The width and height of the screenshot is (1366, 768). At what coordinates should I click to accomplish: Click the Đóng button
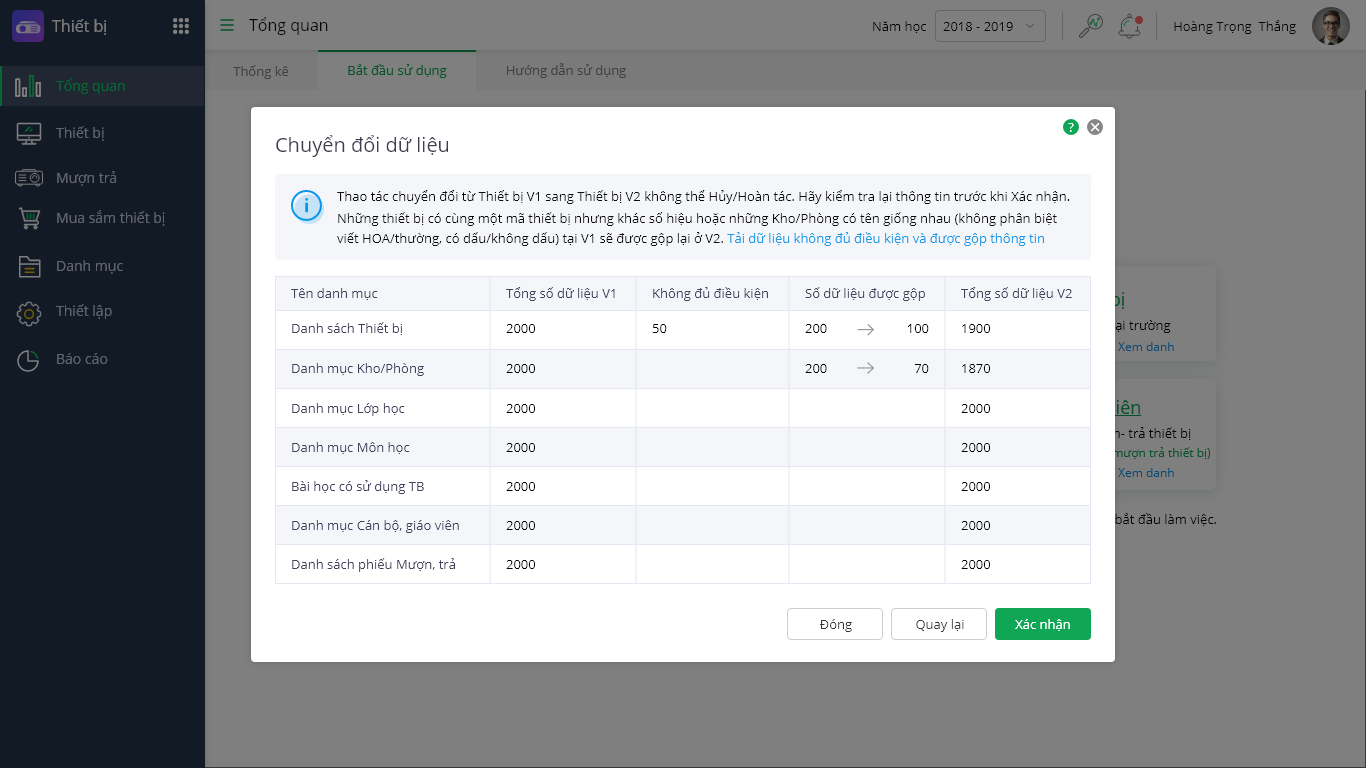(x=835, y=624)
